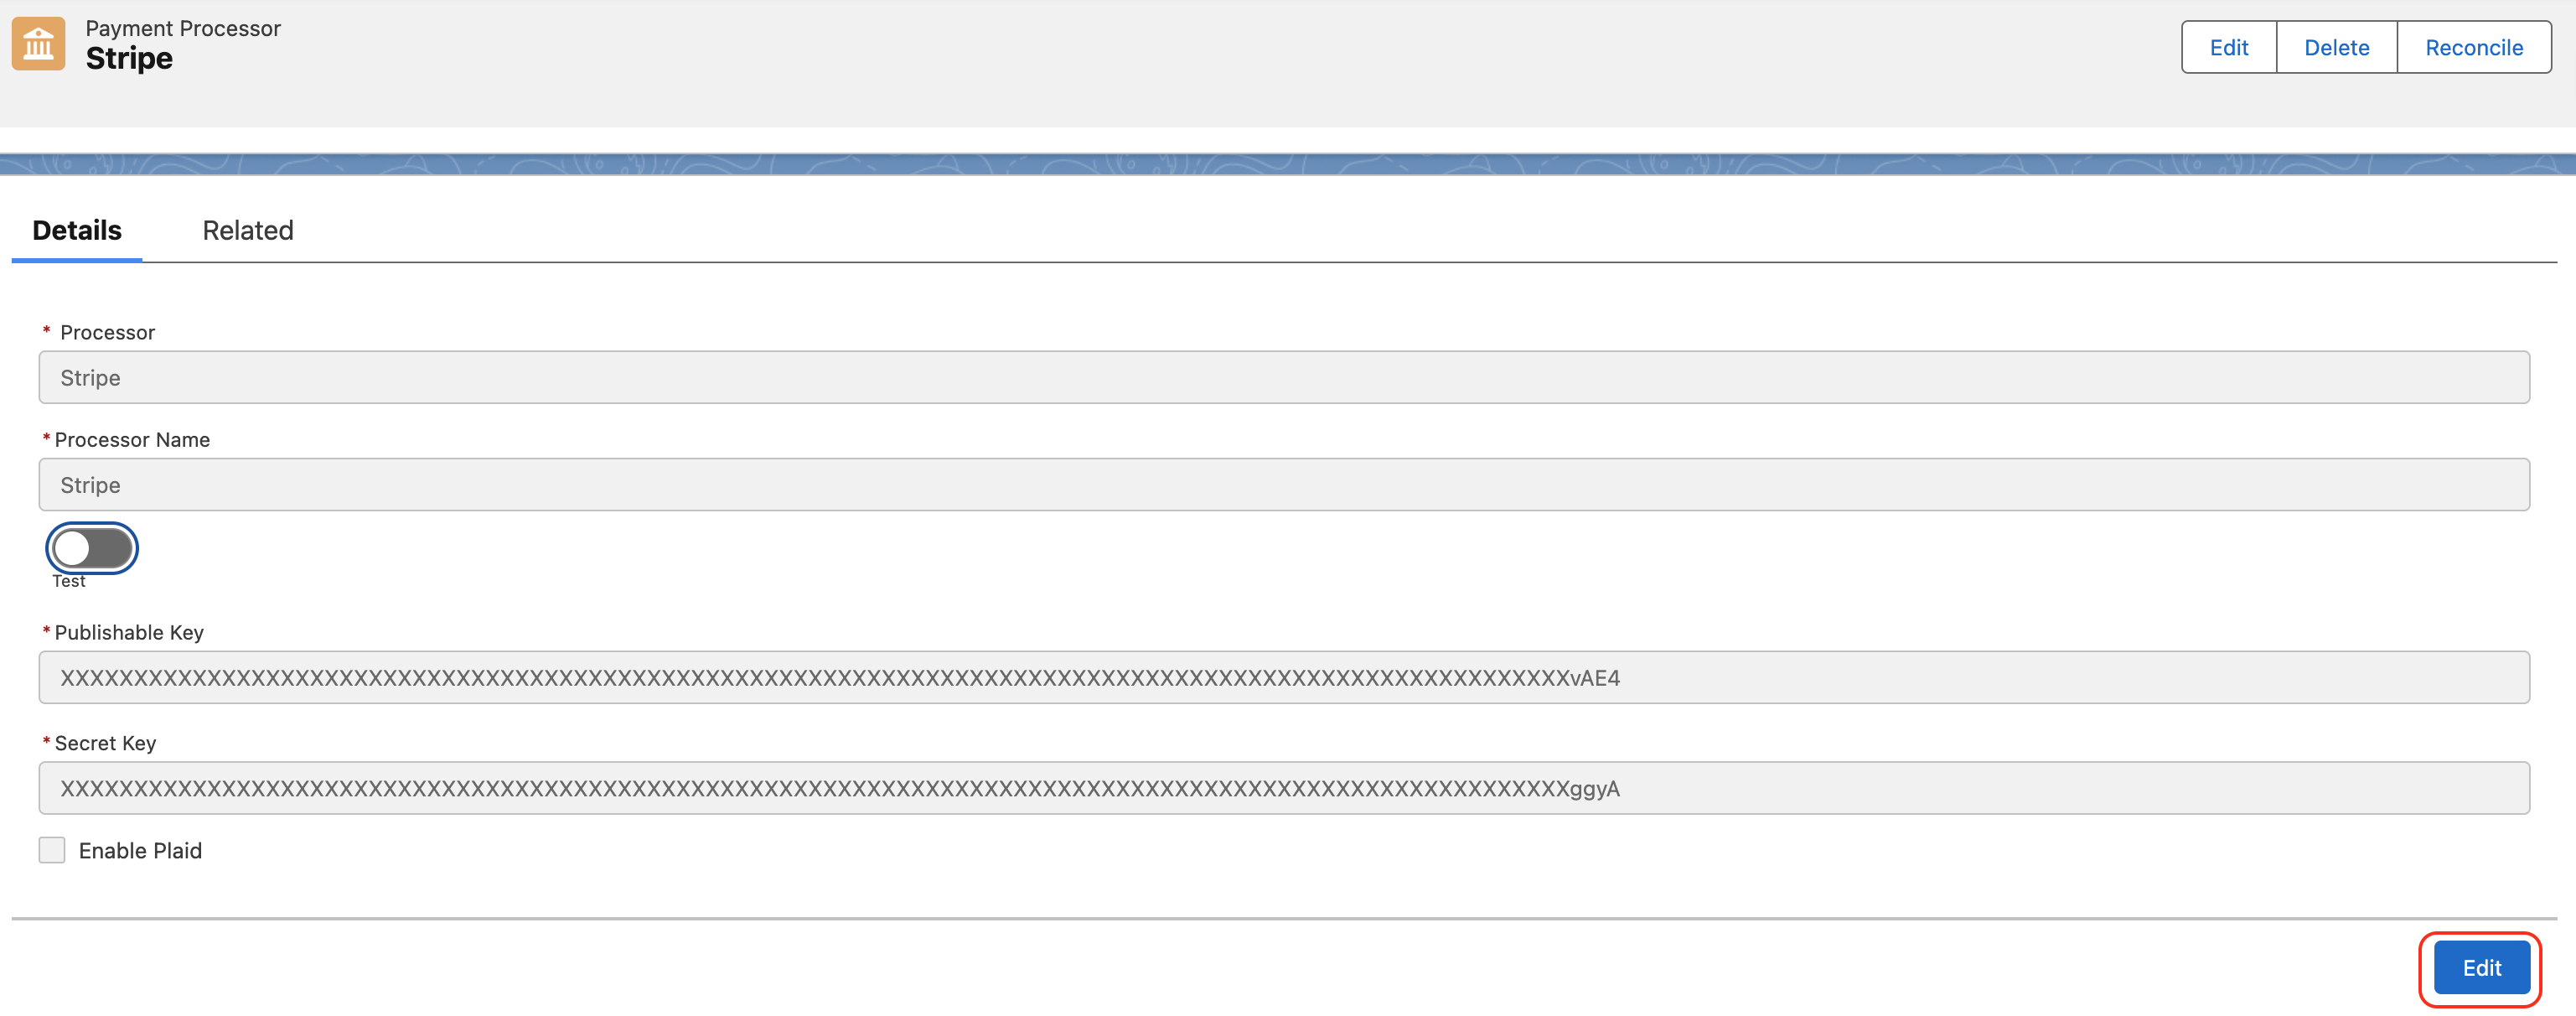2576x1016 pixels.
Task: Click the Stripe record title
Action: coord(129,58)
